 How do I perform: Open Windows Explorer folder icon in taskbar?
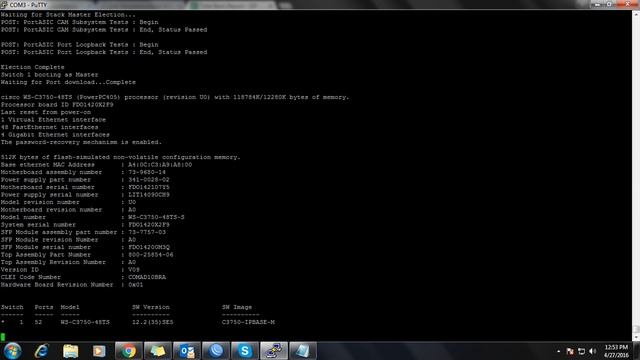point(71,351)
